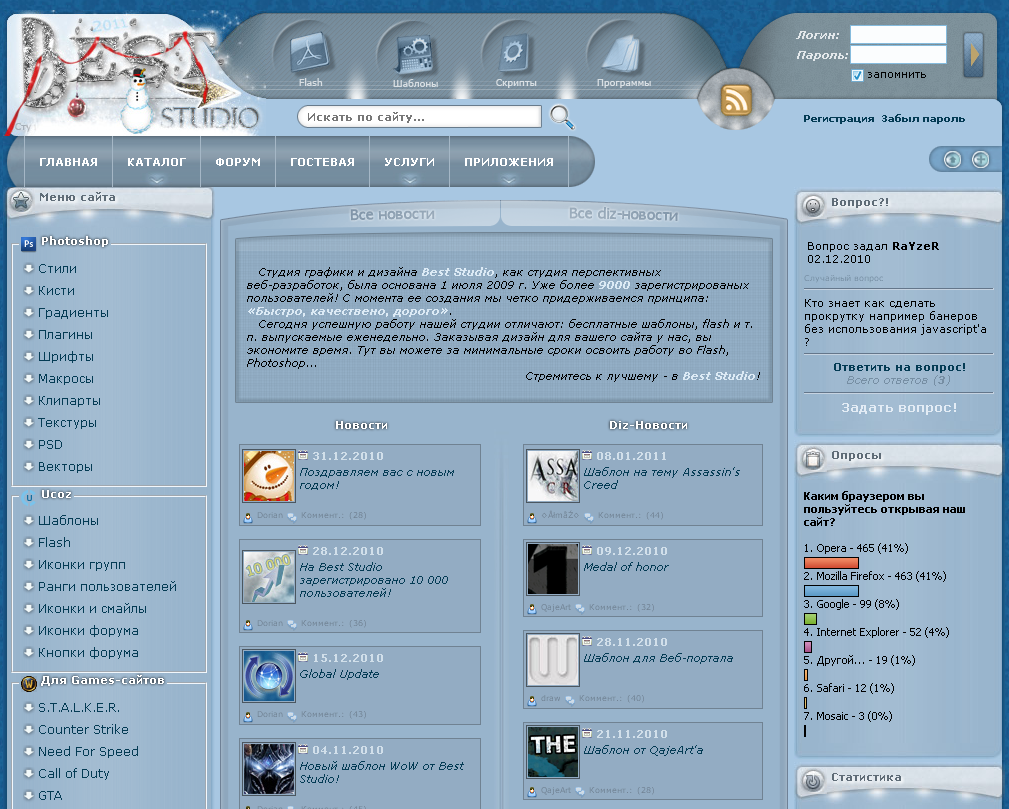Switch to the Все diz-новости tab
This screenshot has width=1009, height=809.
[x=623, y=214]
